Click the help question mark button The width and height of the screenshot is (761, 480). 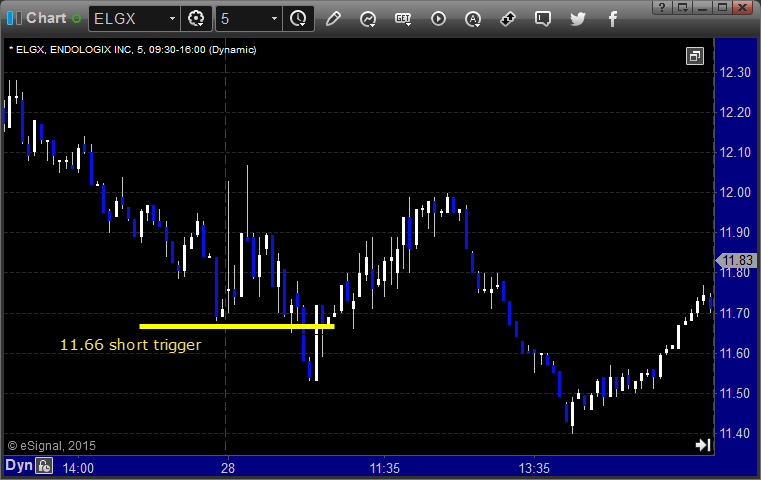[x=662, y=7]
